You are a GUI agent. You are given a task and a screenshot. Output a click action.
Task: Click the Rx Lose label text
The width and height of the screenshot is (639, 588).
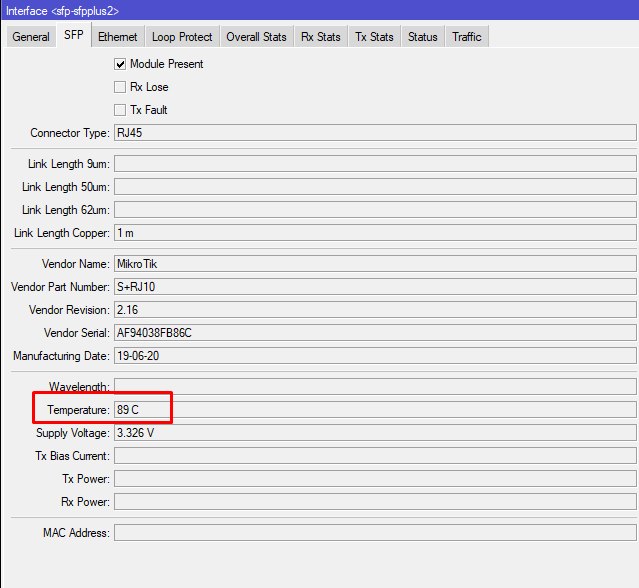coord(149,87)
